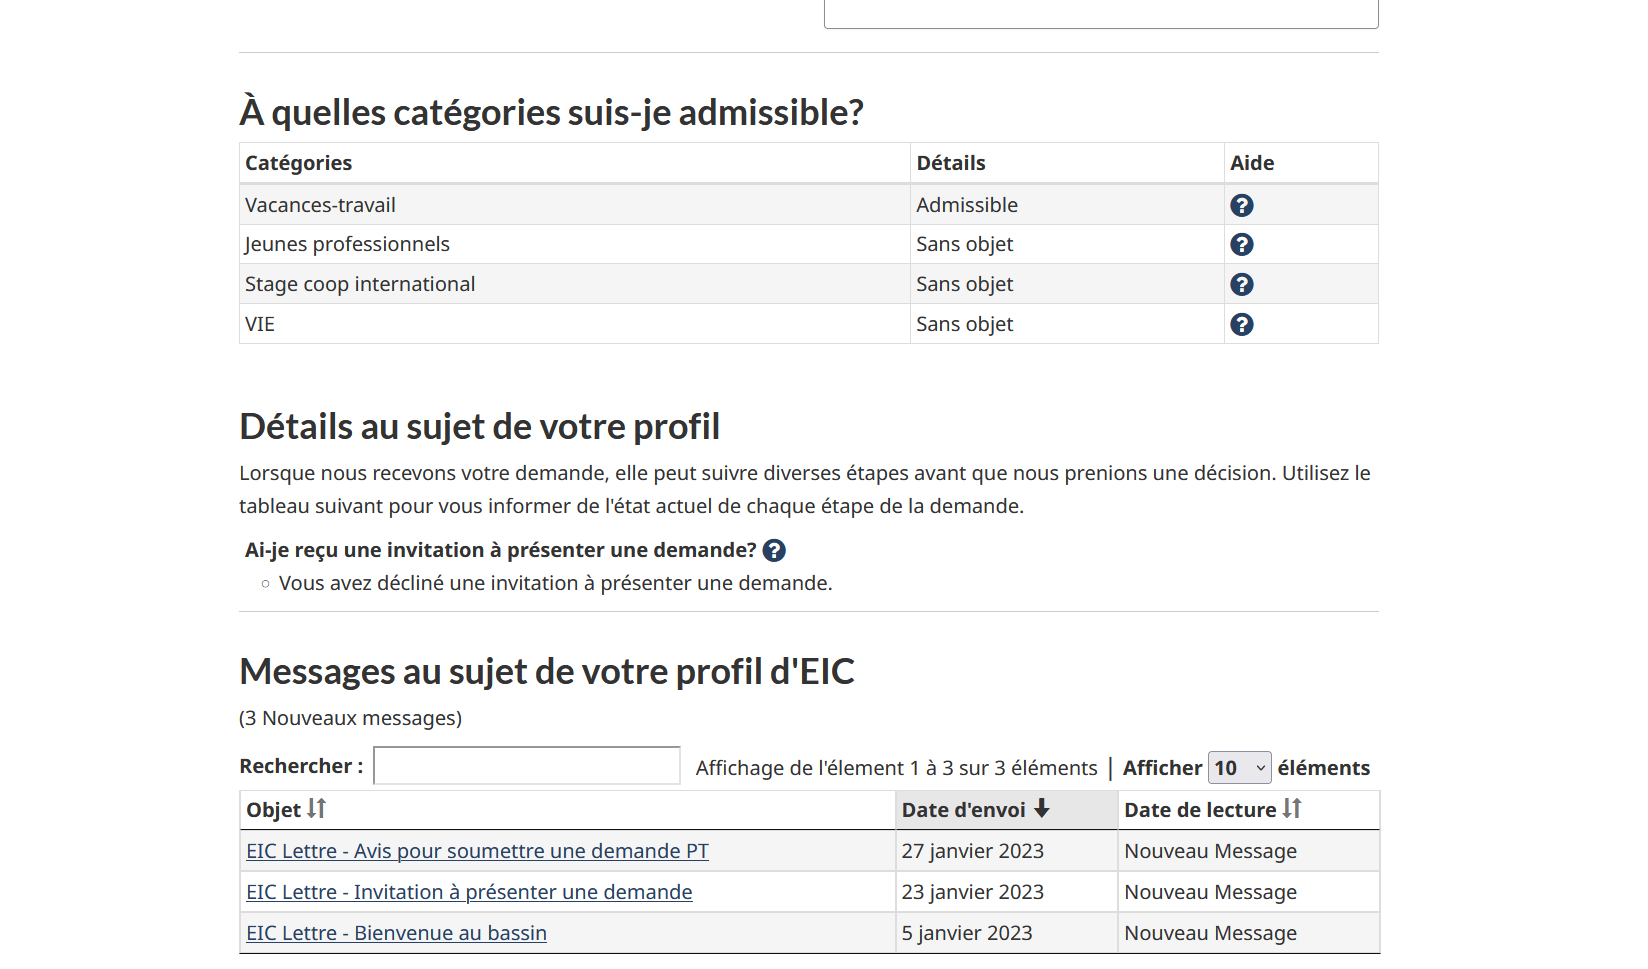Select the 'Admissible' detail cell

pos(1067,205)
